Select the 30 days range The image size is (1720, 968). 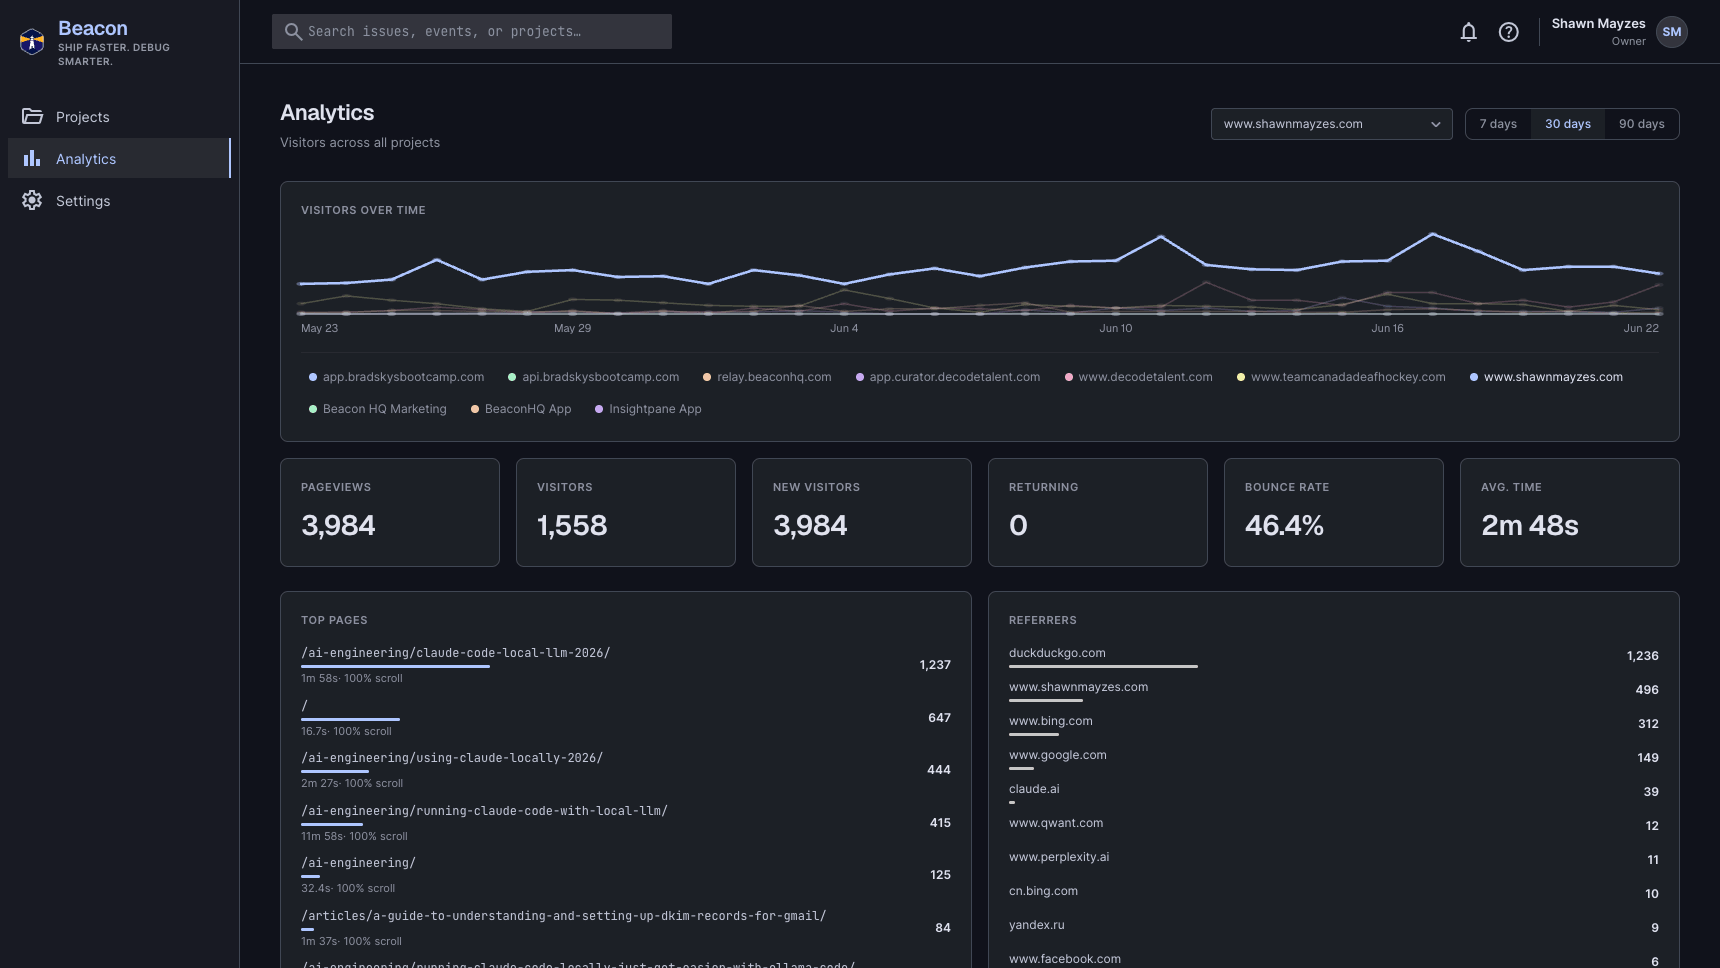coord(1567,124)
